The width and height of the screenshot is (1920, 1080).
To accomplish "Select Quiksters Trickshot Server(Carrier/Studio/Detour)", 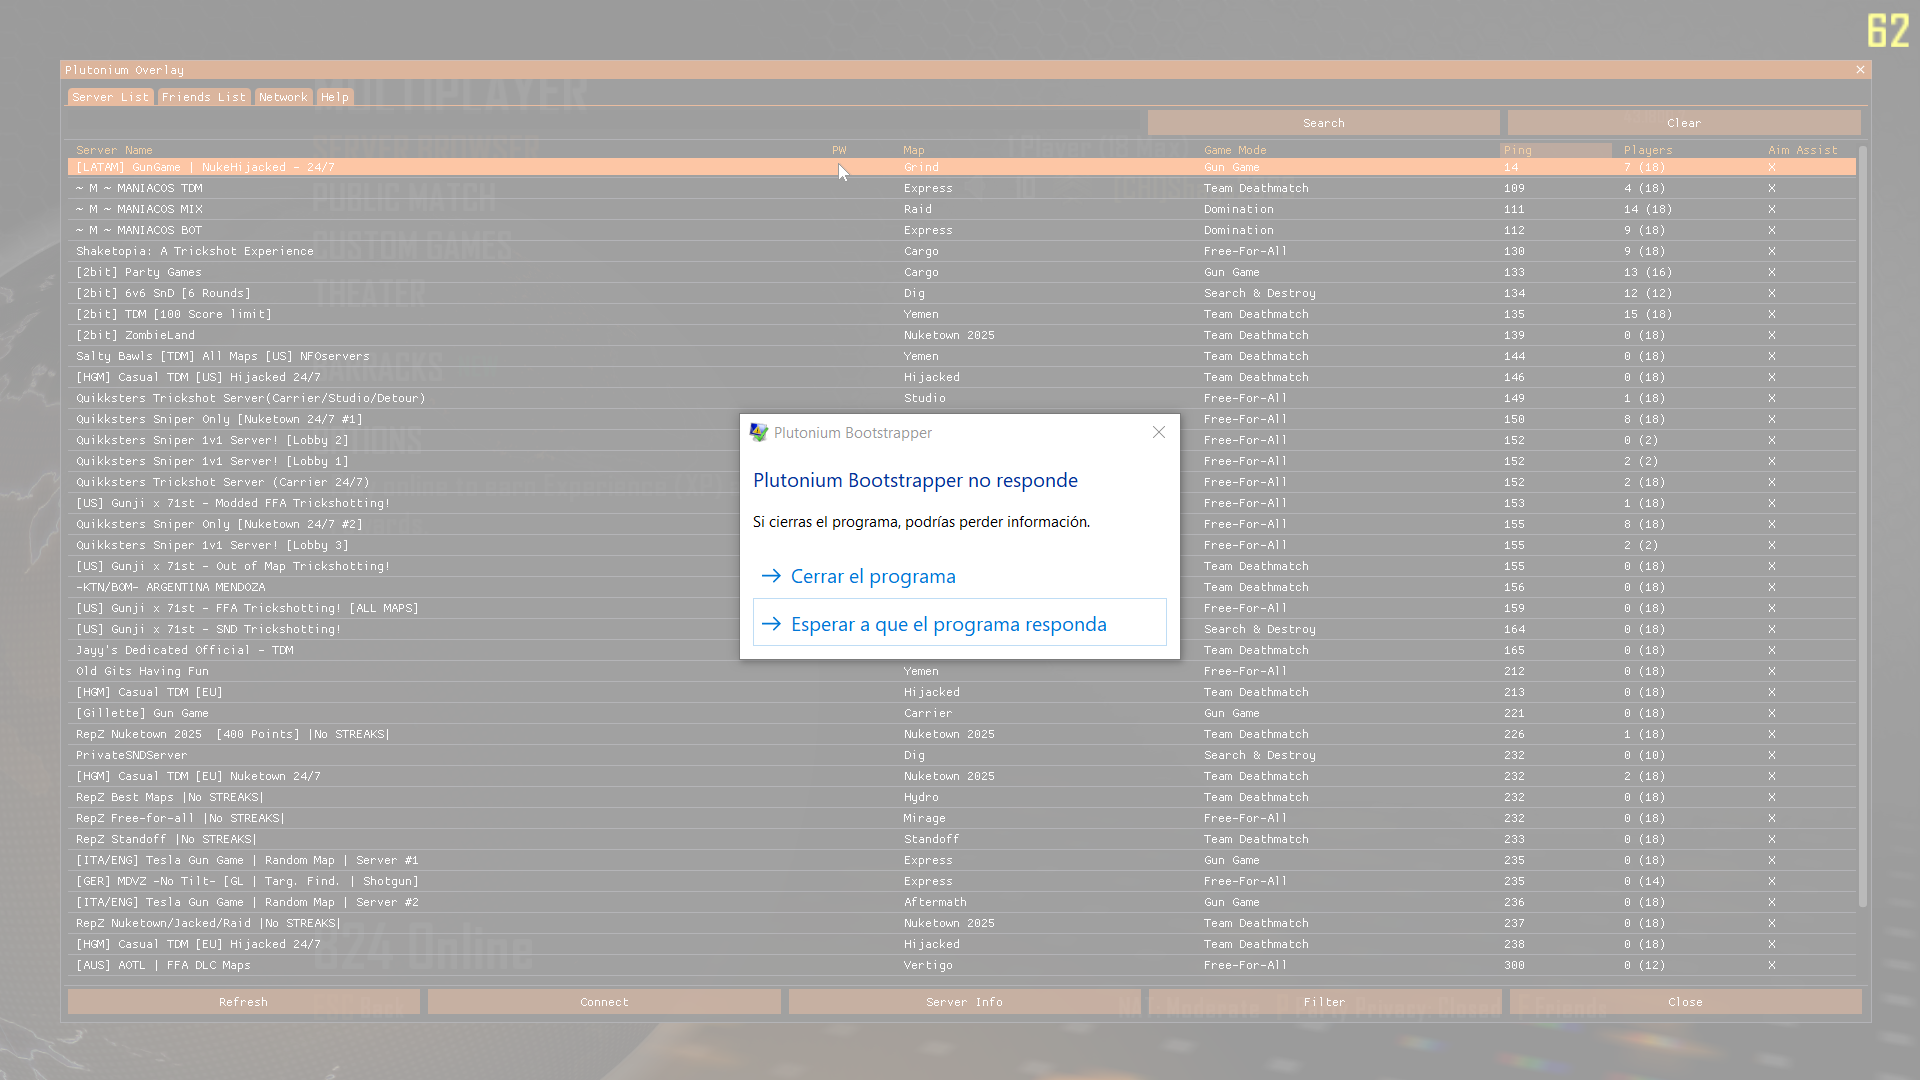I will pos(961,398).
